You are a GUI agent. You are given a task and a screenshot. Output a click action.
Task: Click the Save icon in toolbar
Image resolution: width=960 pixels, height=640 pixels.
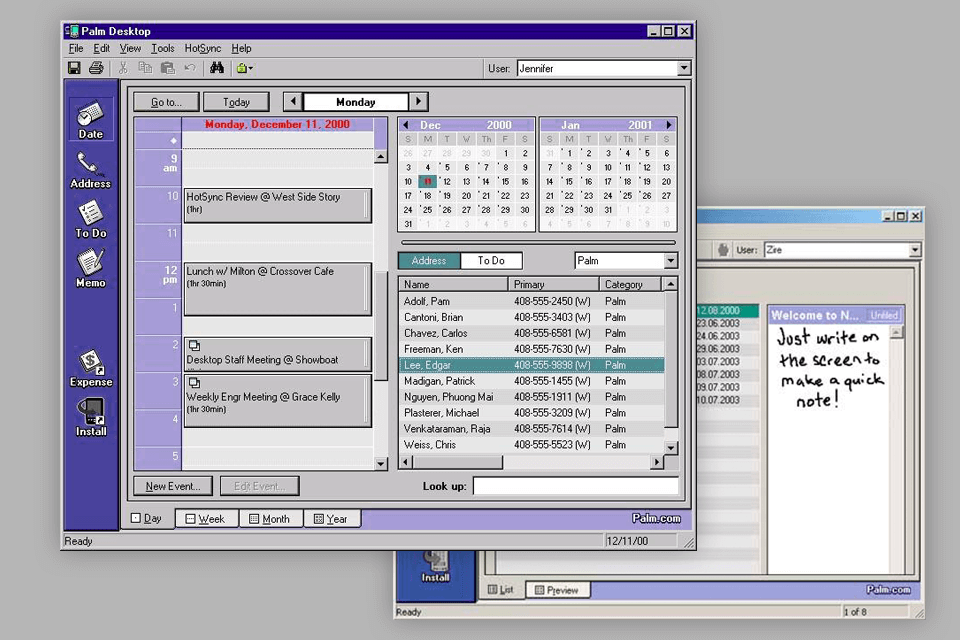click(74, 68)
